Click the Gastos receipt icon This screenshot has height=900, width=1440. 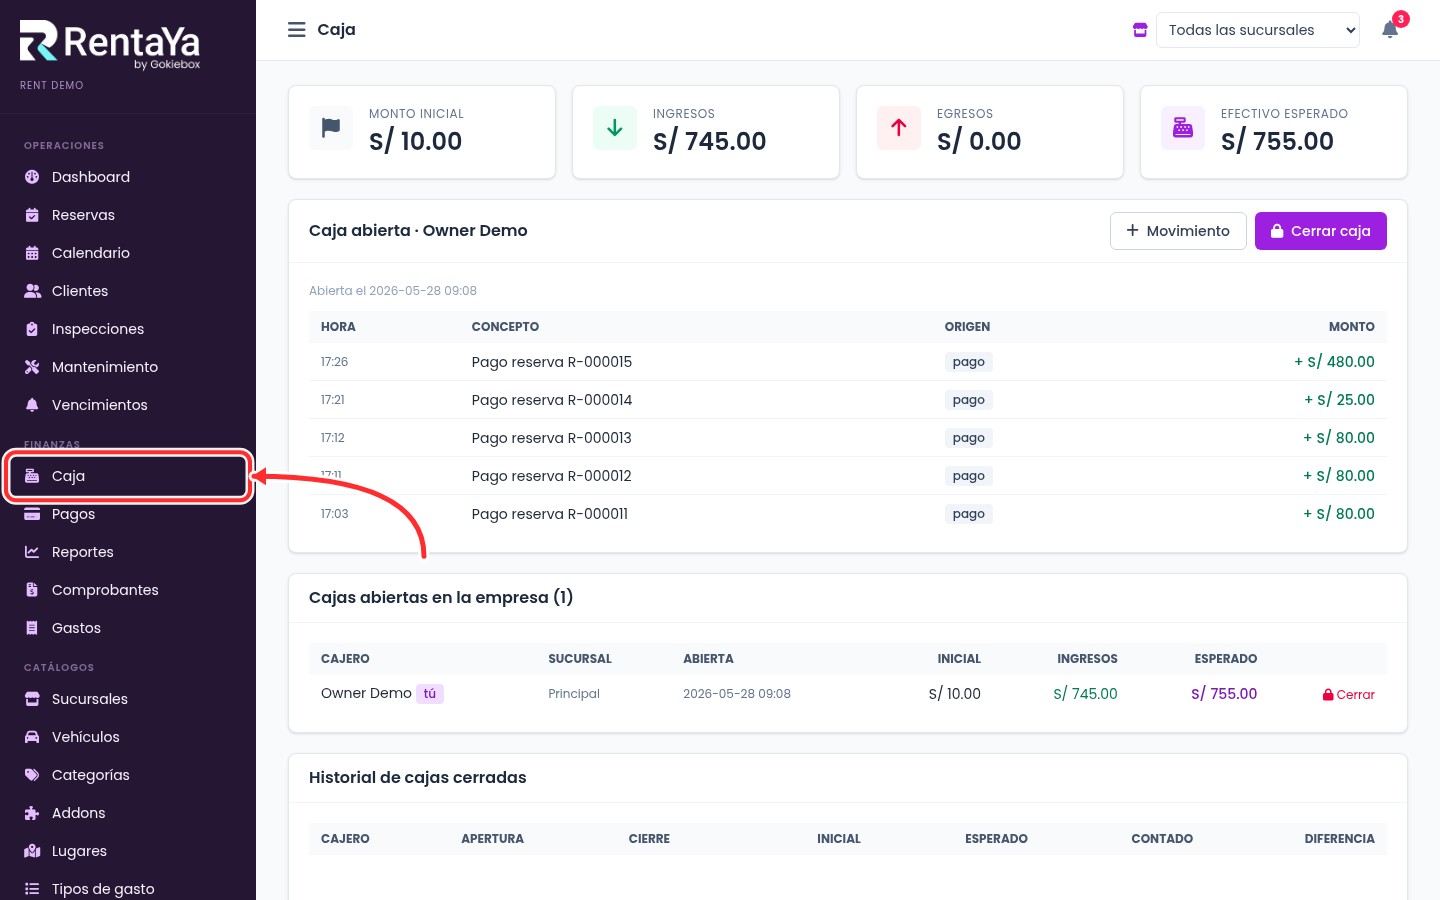(x=32, y=628)
